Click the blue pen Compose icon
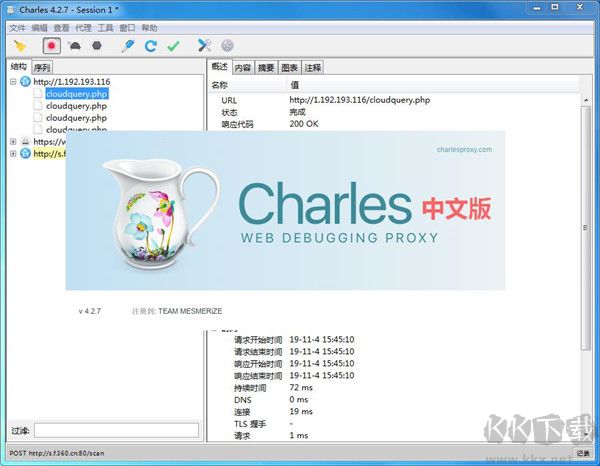 [x=127, y=46]
